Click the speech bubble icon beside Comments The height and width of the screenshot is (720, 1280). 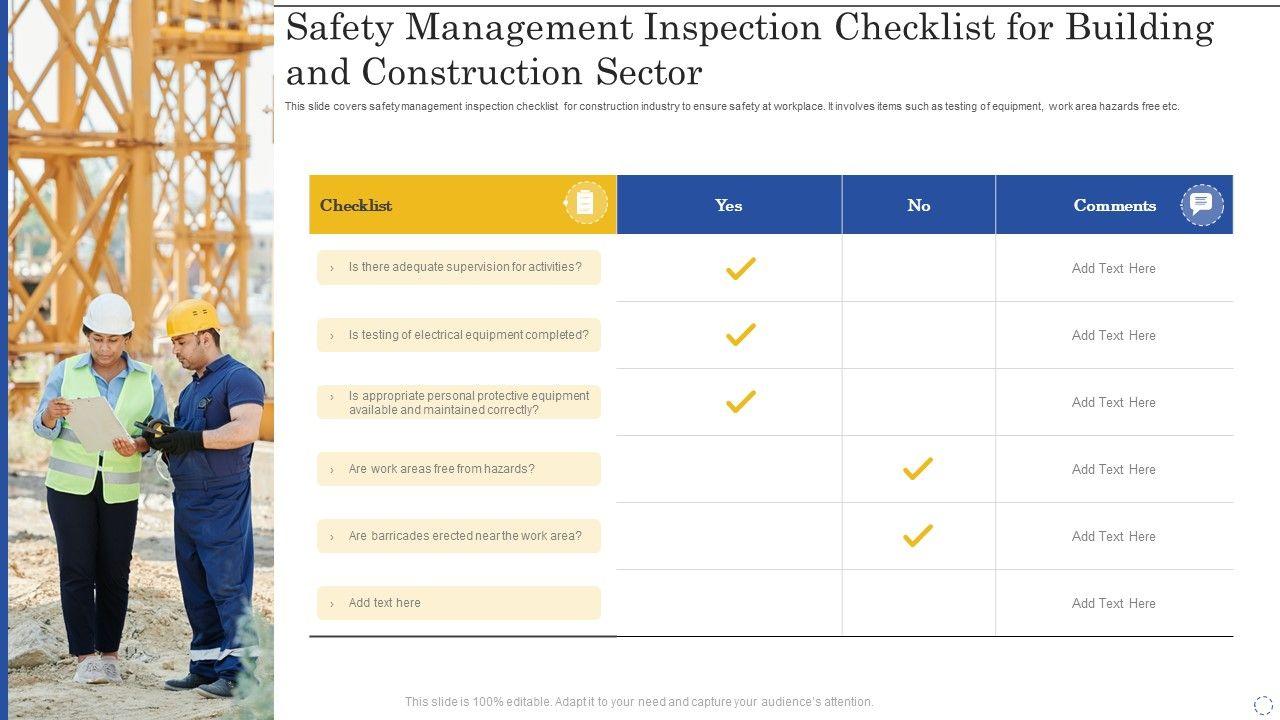[1201, 204]
